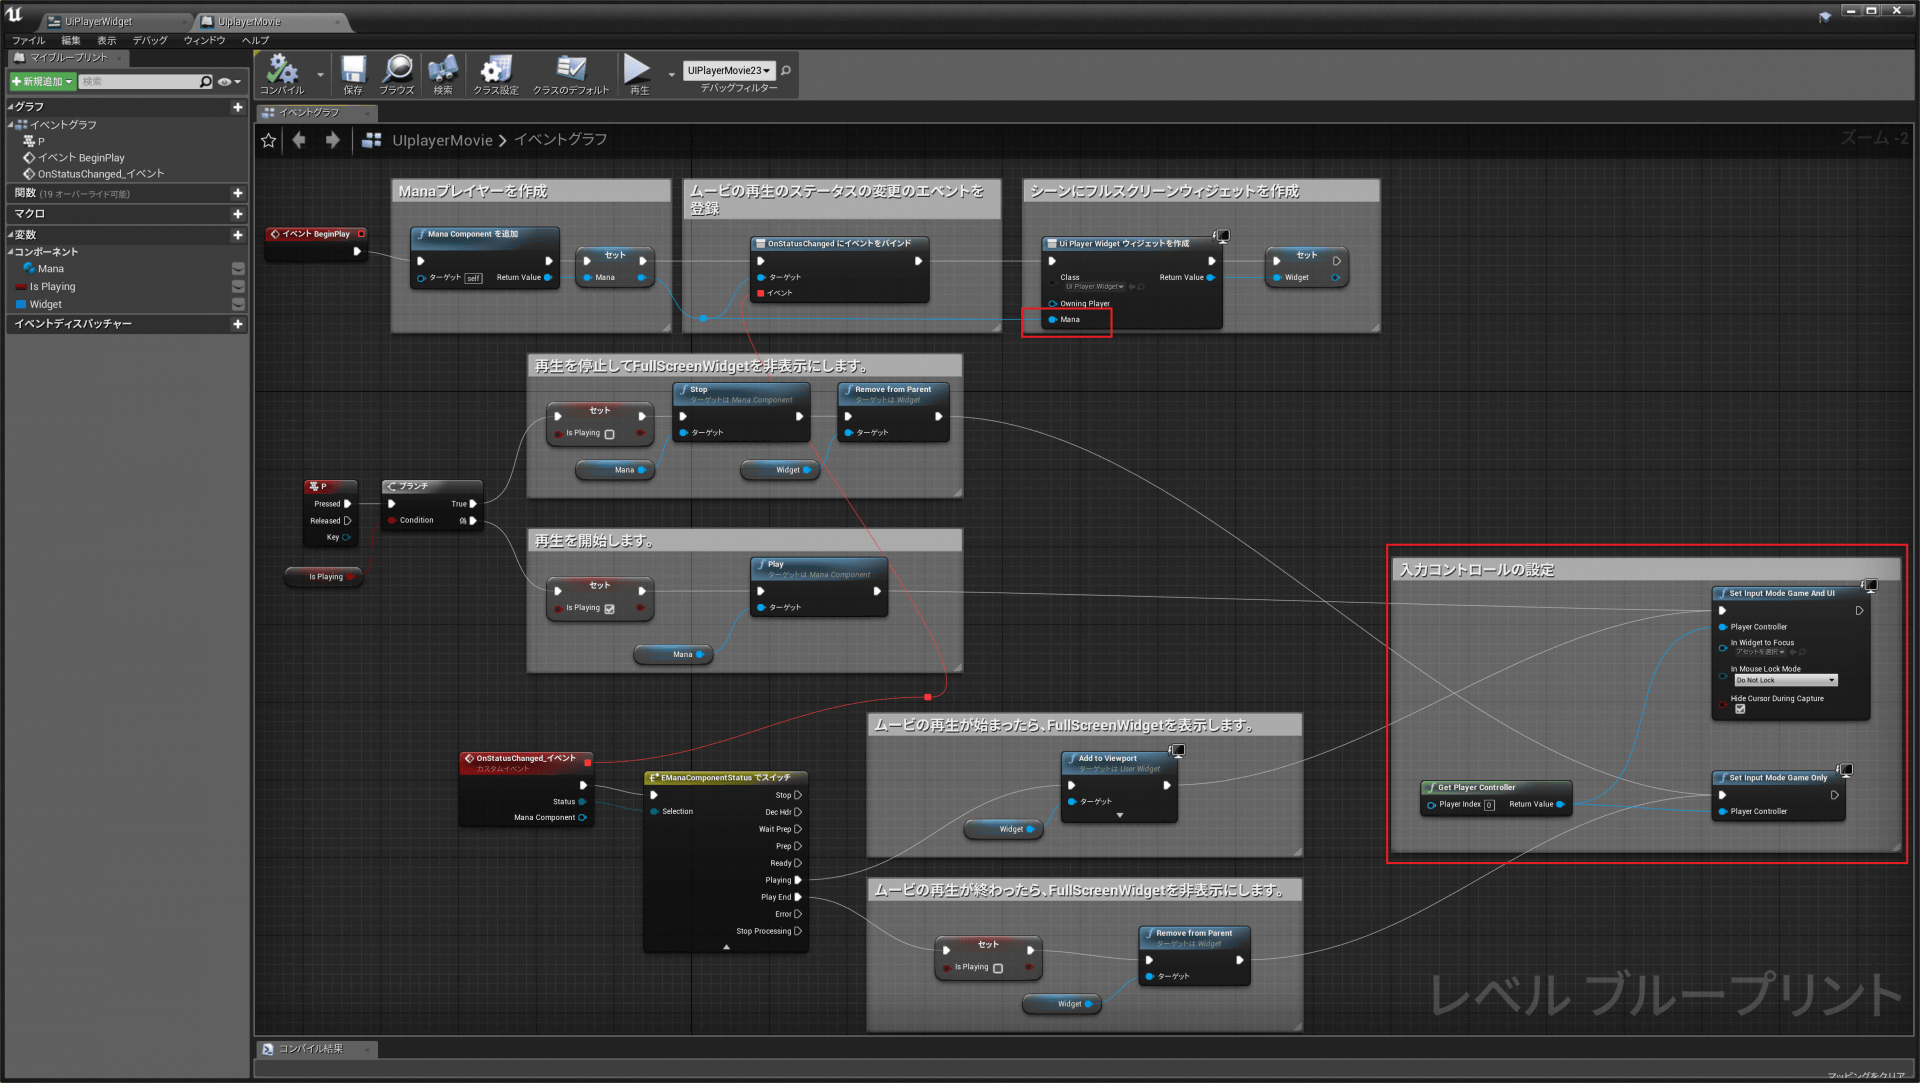Screen dimensions: 1920x1083
Task: Open クラスのデフォルト class defaults
Action: point(571,74)
